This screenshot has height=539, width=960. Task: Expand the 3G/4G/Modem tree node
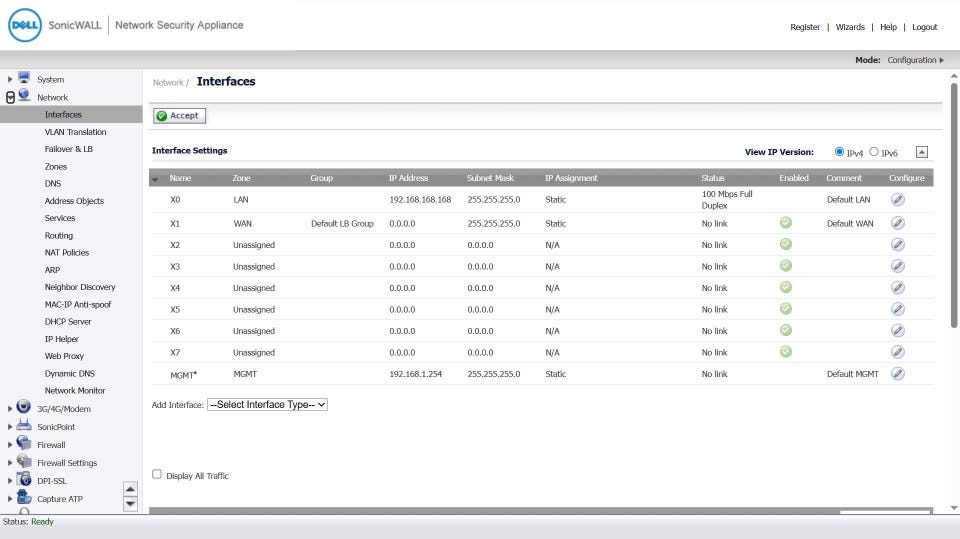10,409
